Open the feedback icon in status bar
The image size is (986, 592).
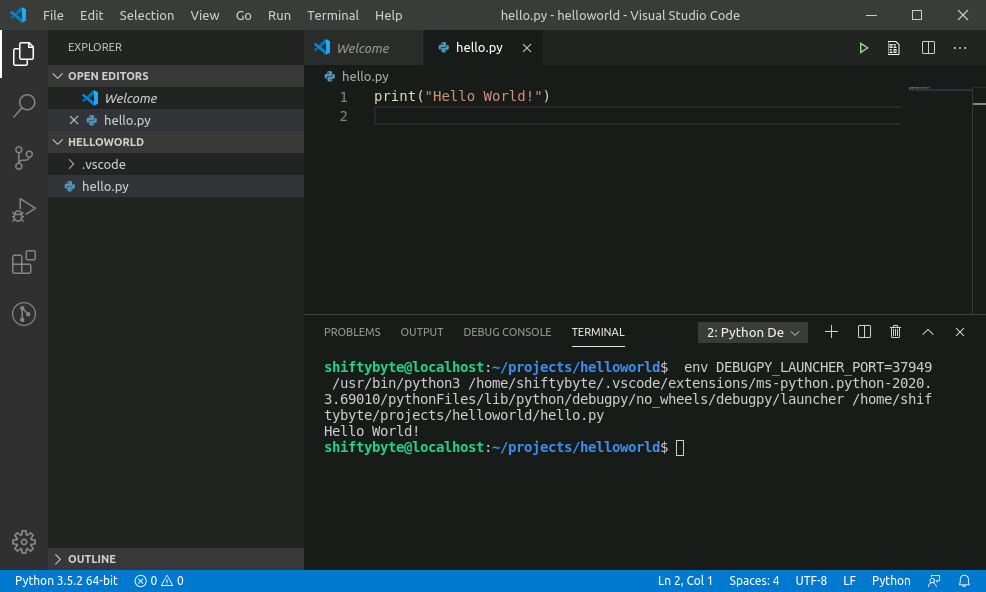(x=934, y=581)
